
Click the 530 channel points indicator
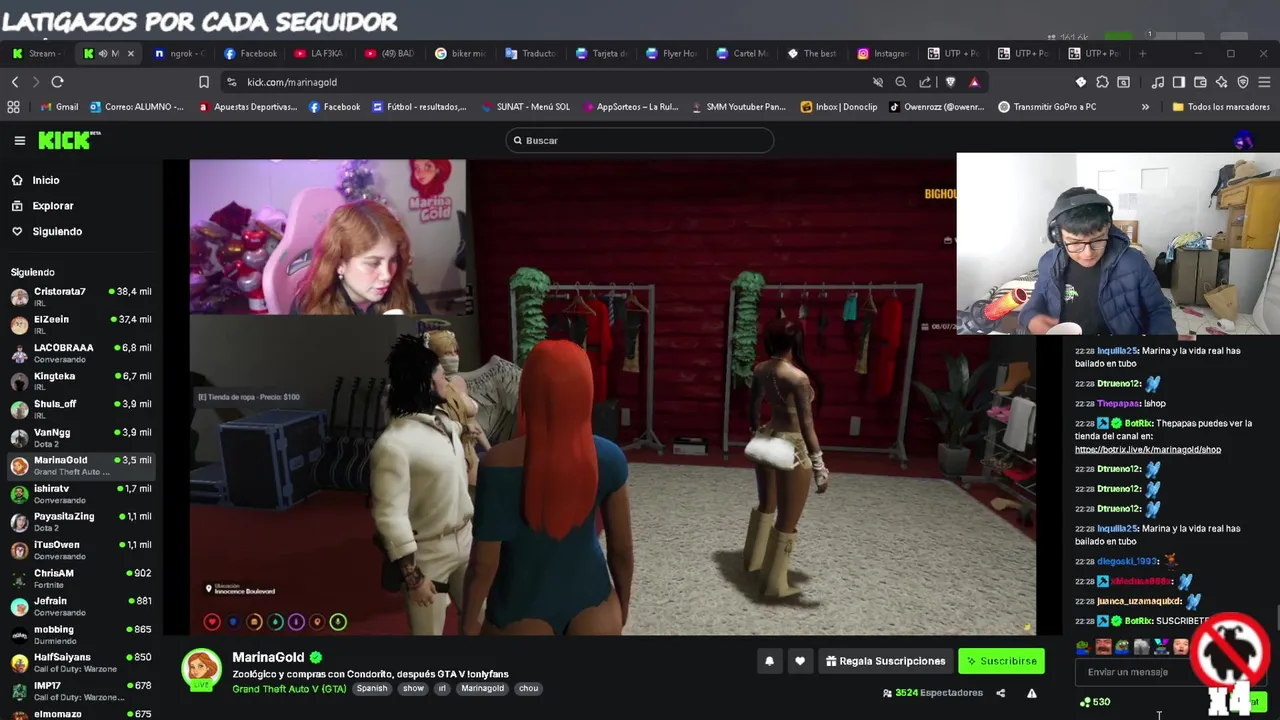[1095, 702]
